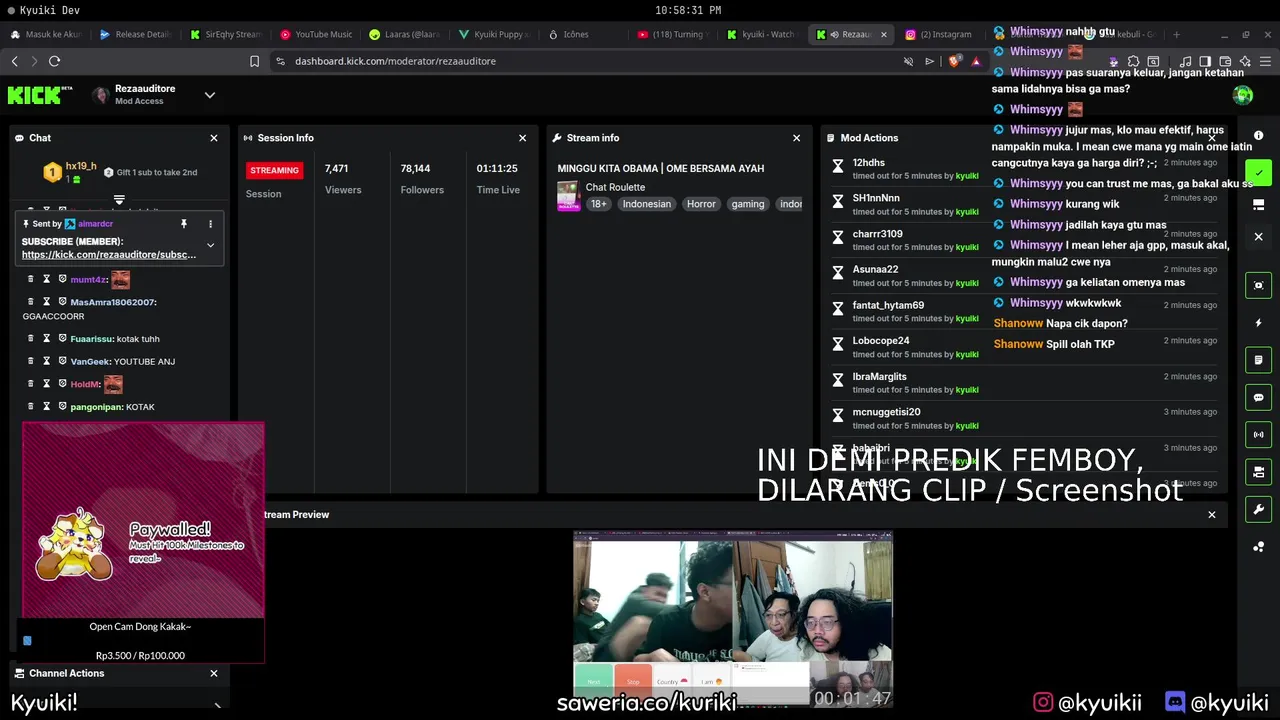Toggle the broadcast signal sidebar icon

pos(1258,435)
